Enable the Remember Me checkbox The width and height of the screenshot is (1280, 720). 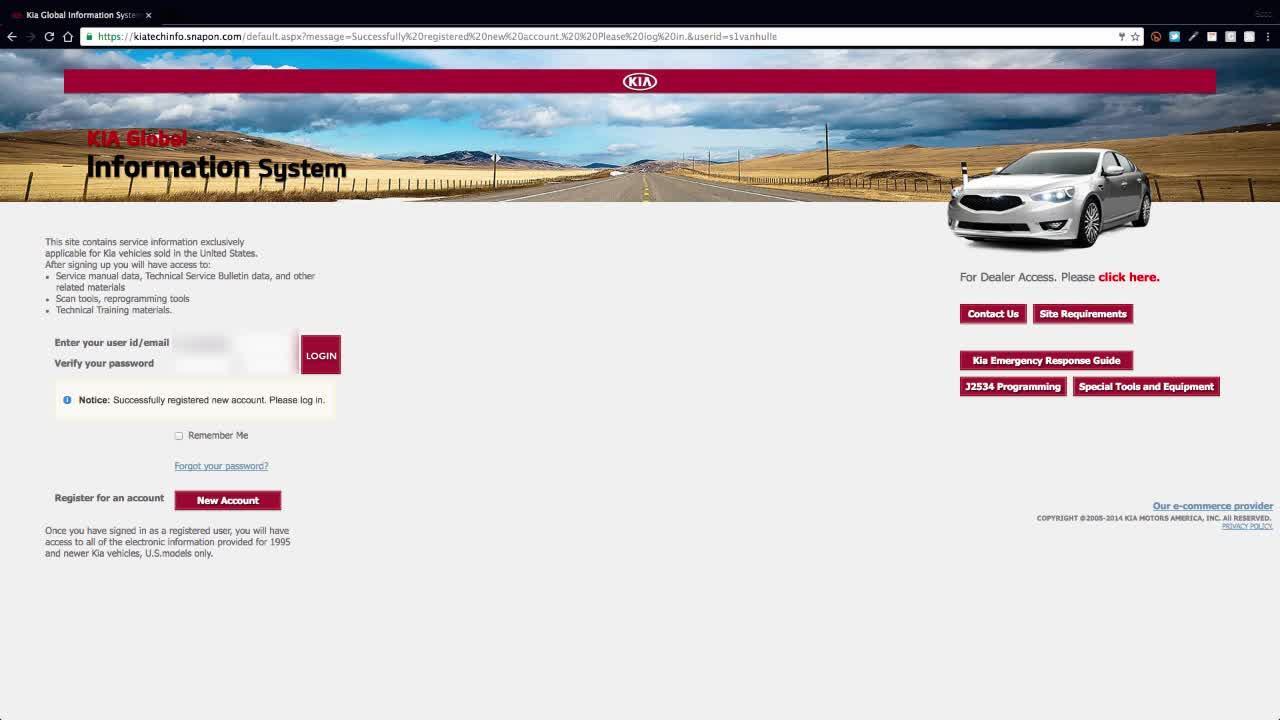tap(179, 436)
